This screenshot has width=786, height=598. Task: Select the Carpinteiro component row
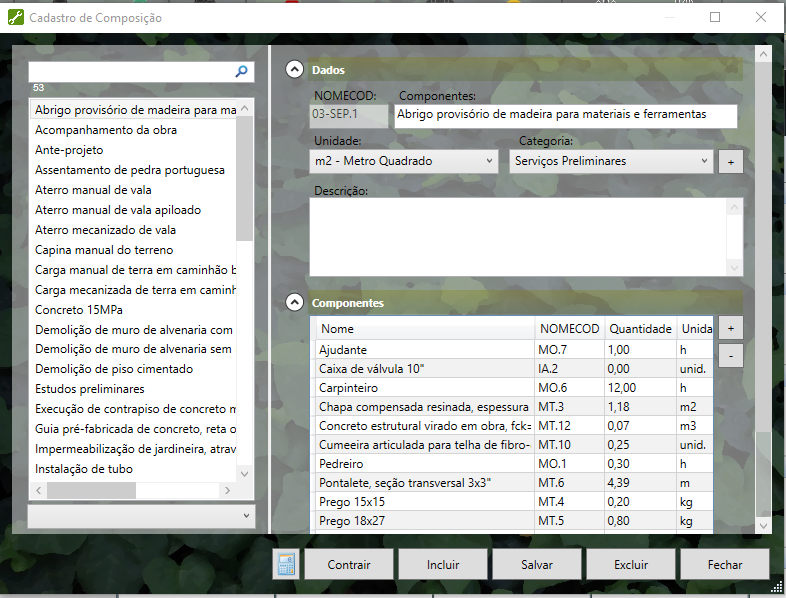[x=426, y=388]
